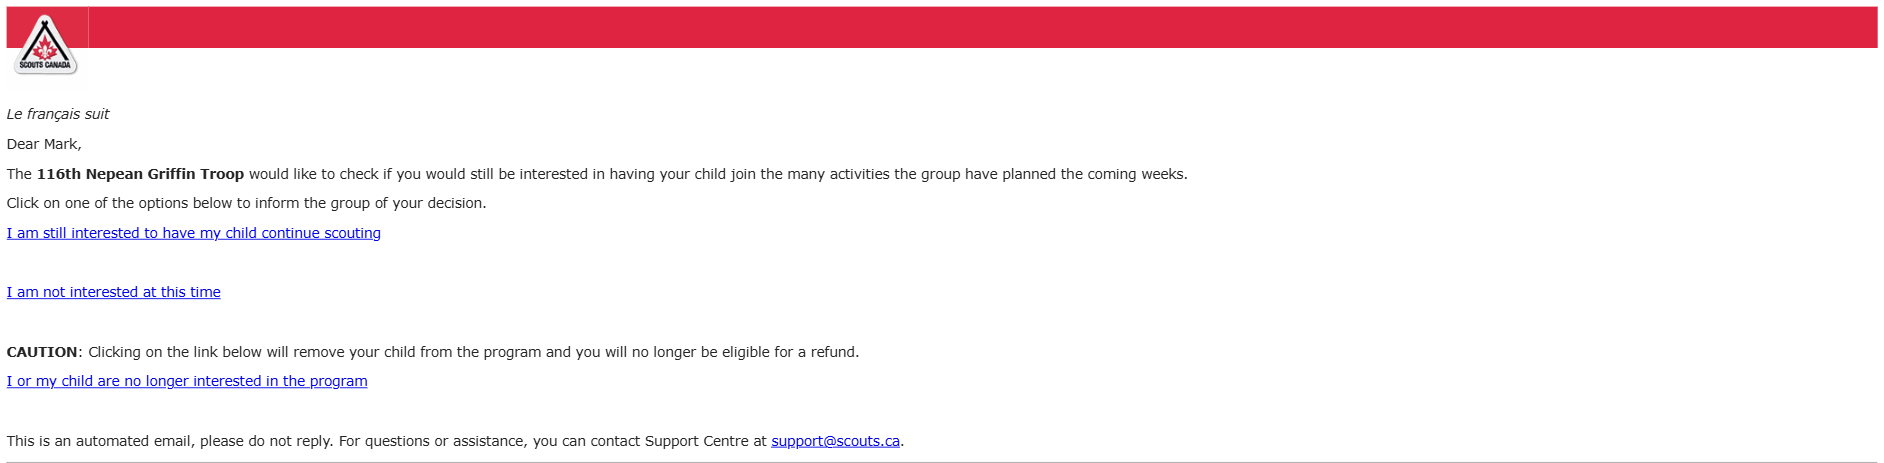Click the bold 116th Nepean Griffin Troop name

click(140, 174)
